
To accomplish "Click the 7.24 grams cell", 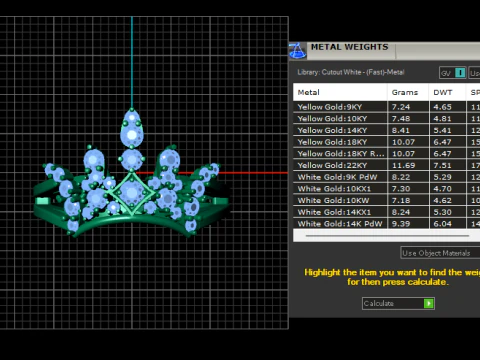I will point(408,107).
